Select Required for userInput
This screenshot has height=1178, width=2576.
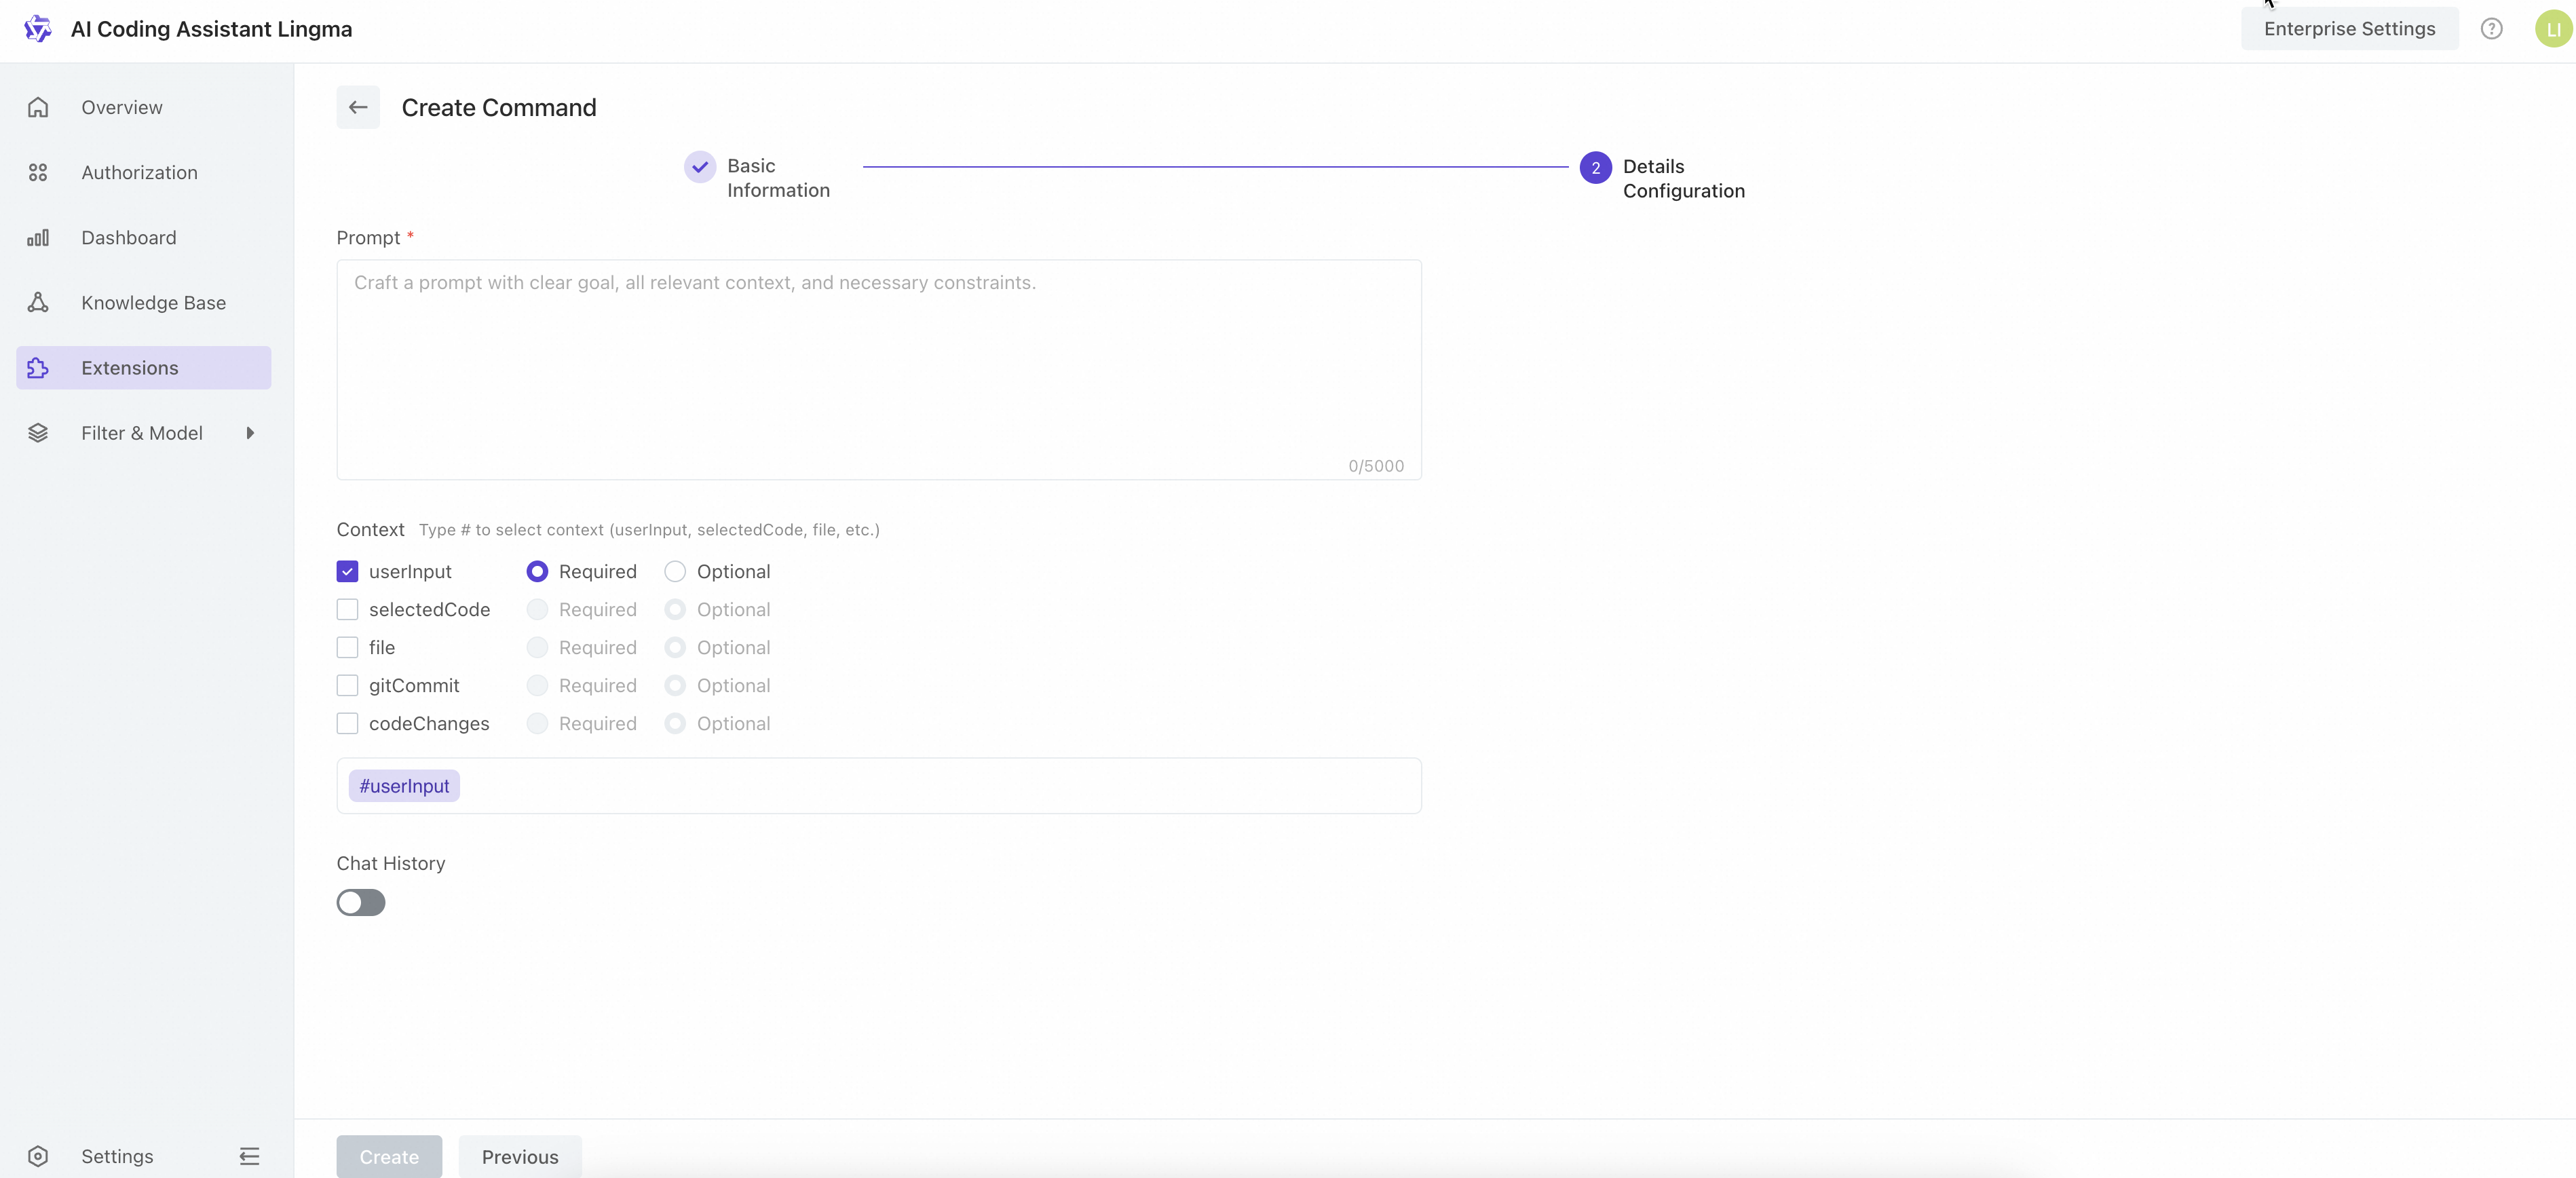pyautogui.click(x=537, y=571)
